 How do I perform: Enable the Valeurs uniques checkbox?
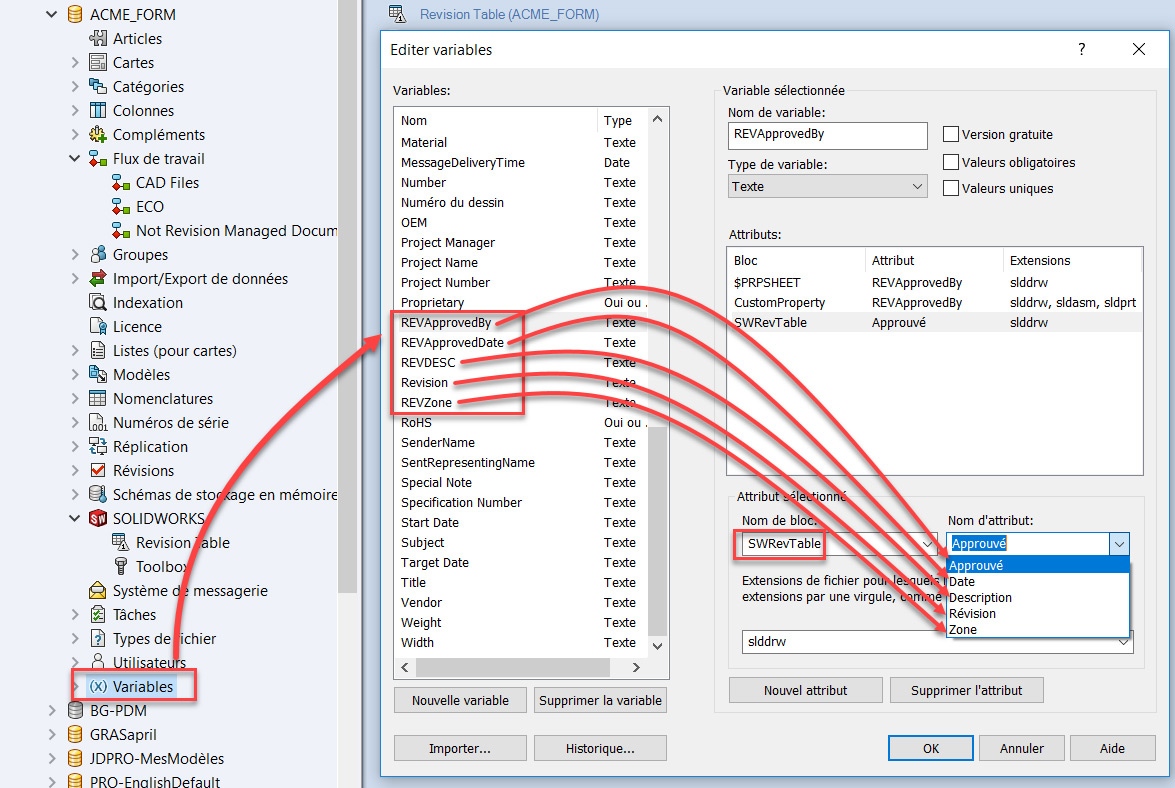click(951, 188)
